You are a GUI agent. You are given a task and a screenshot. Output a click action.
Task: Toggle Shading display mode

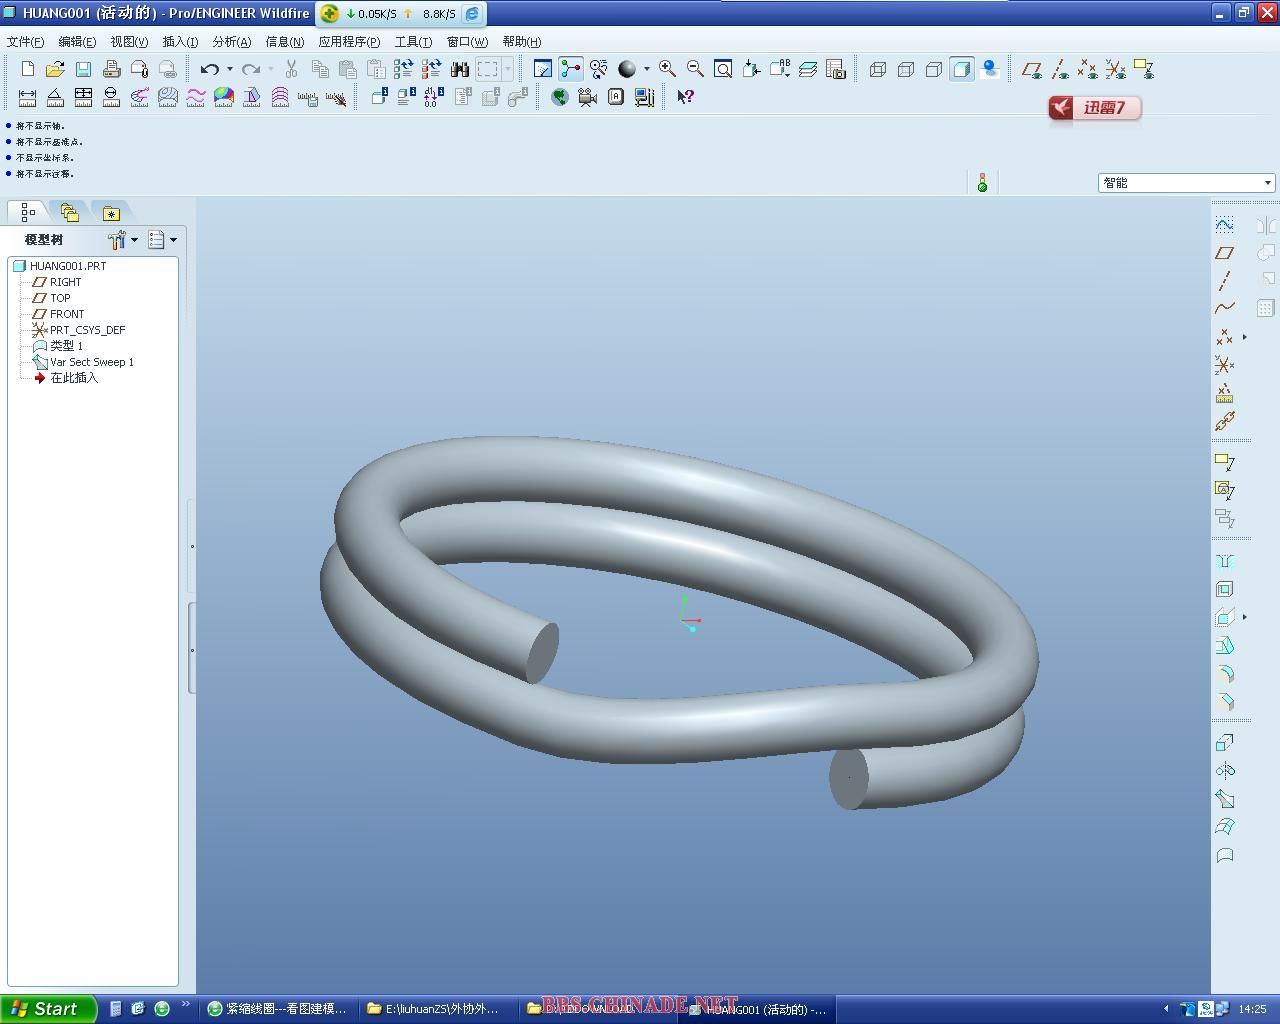point(962,69)
